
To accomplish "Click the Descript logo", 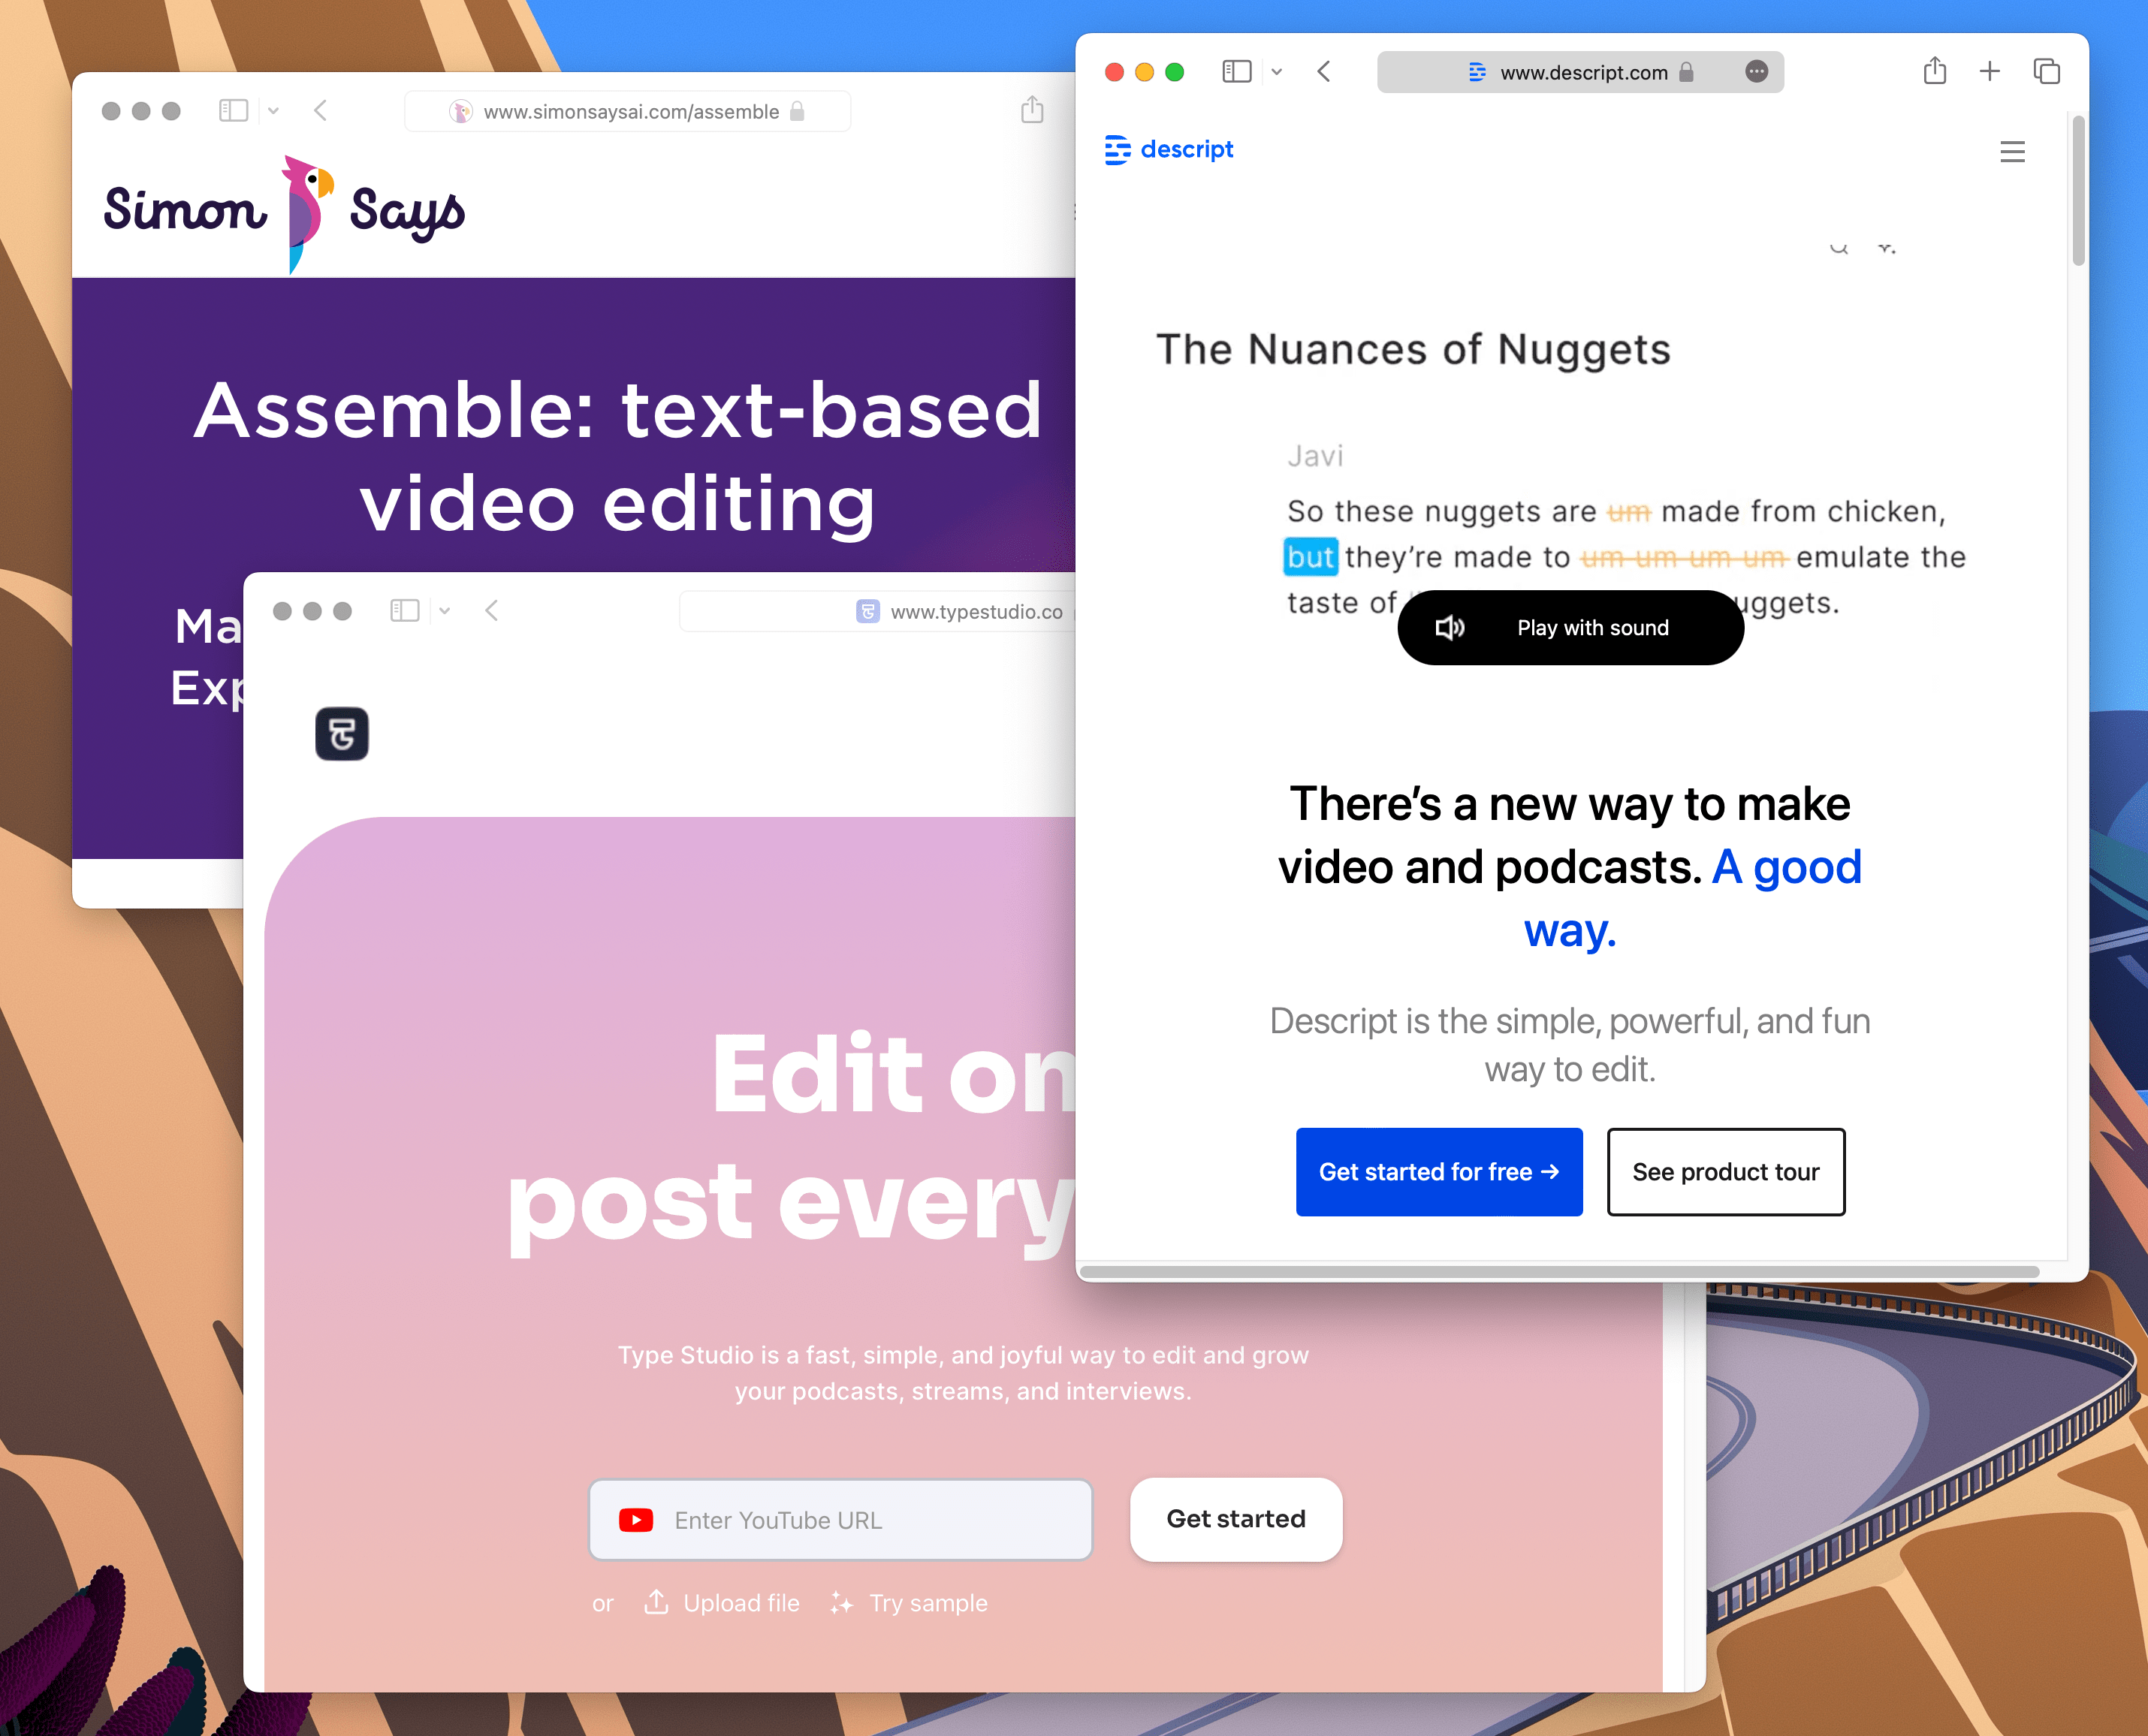I will 1168,150.
